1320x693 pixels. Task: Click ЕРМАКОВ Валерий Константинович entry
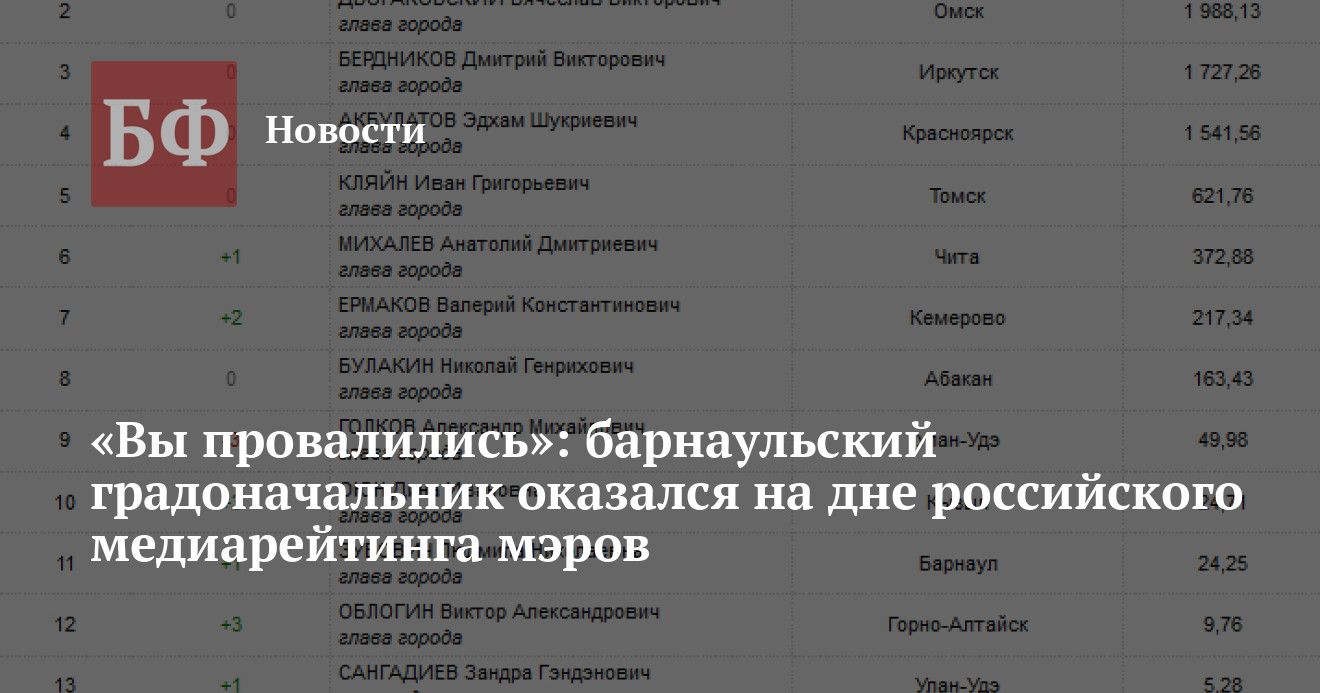(509, 306)
